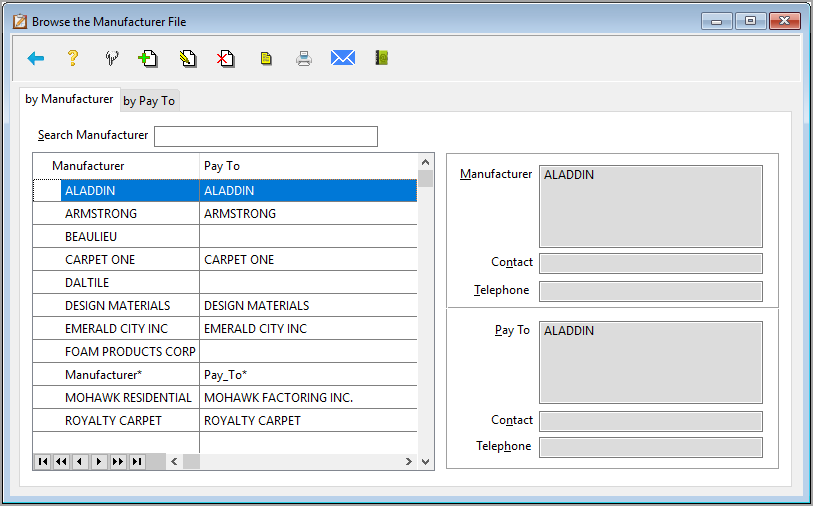Edit record using the pencil page icon
The height and width of the screenshot is (506, 813).
tap(188, 58)
